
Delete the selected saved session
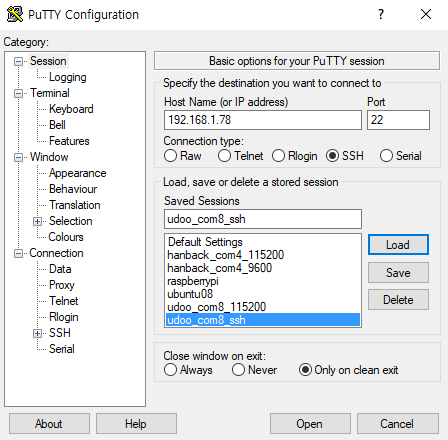pos(398,300)
